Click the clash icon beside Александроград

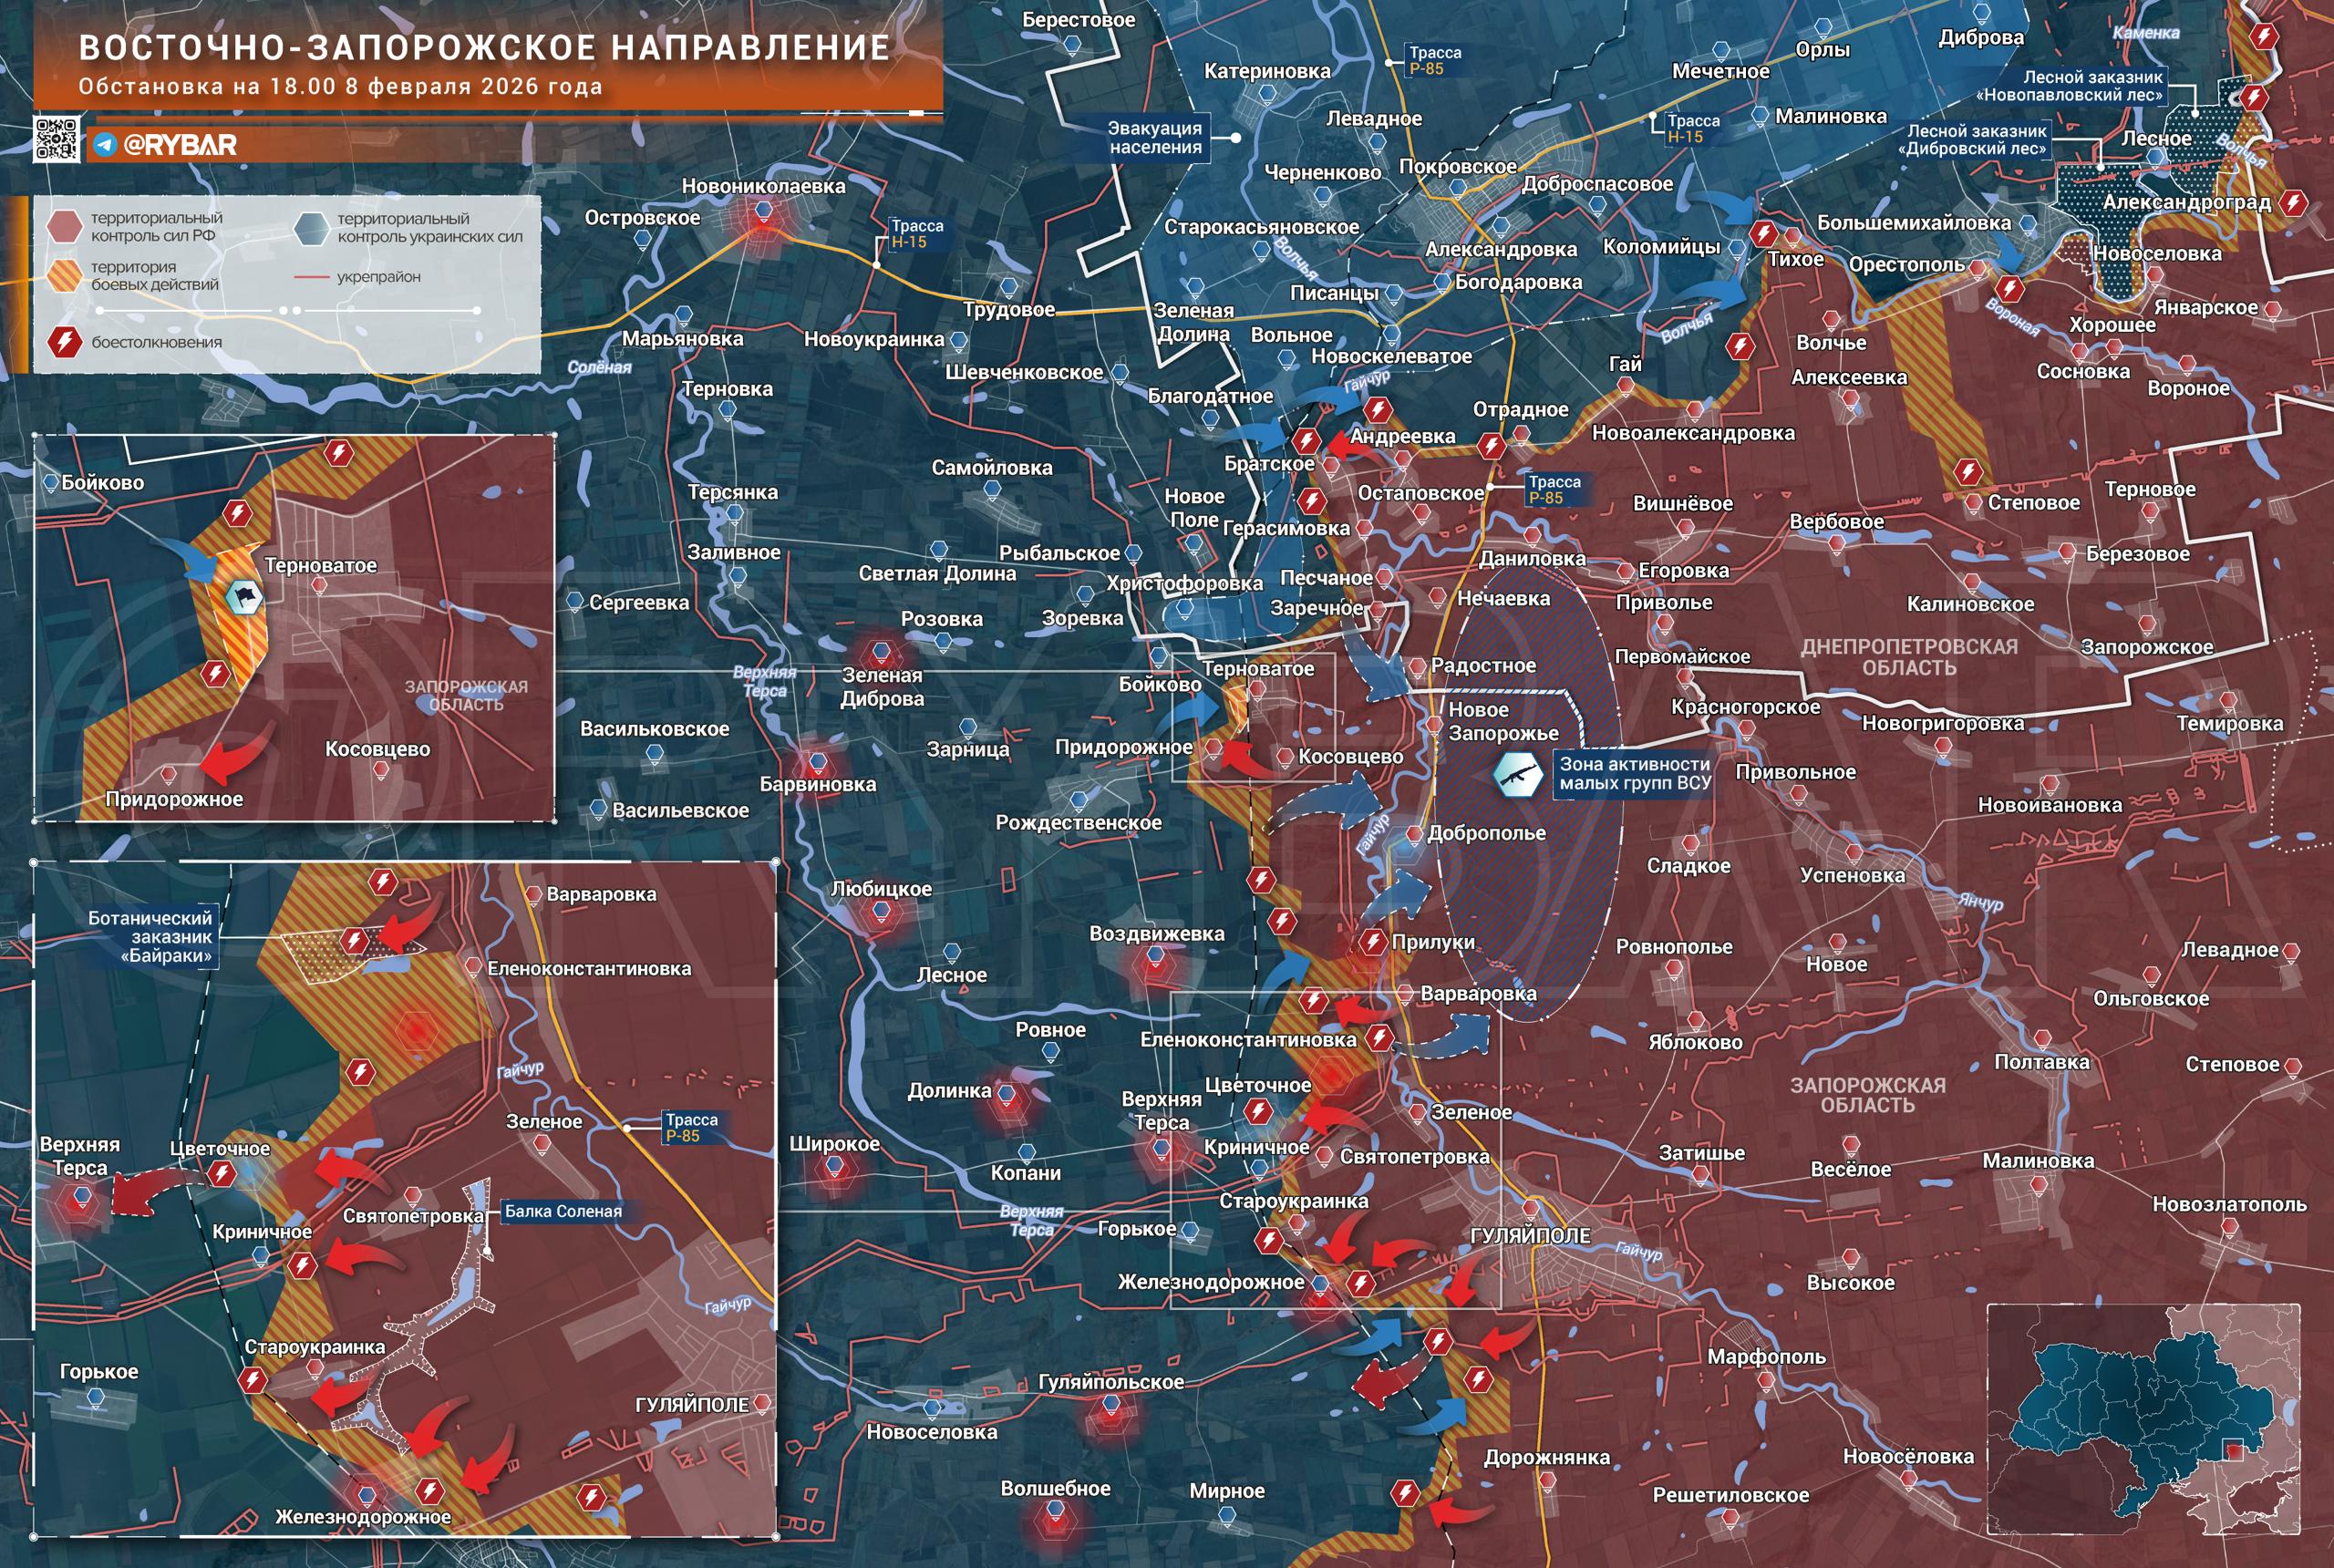coord(2292,203)
